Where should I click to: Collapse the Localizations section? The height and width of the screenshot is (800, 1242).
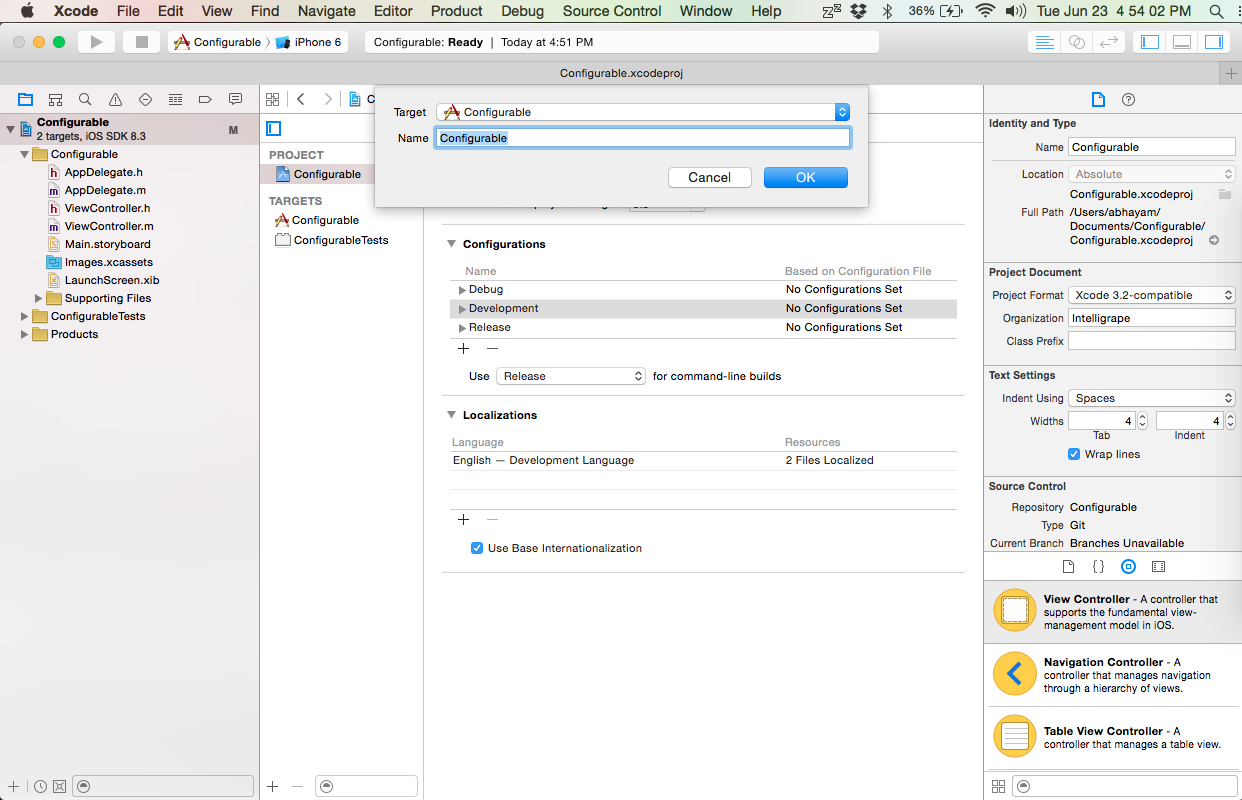click(x=451, y=415)
